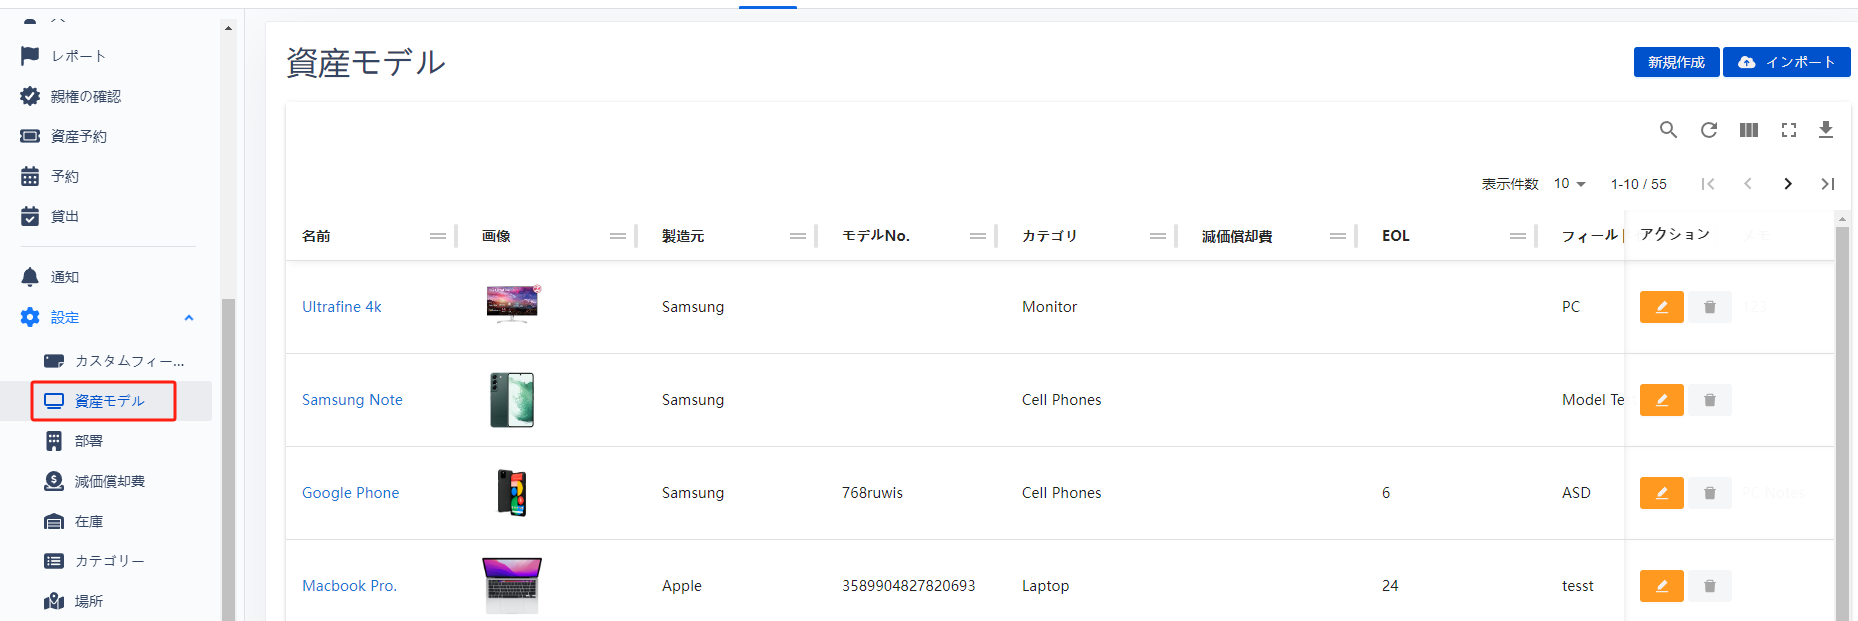Delete the Samsung Note asset model
This screenshot has height=621, width=1858.
tap(1709, 400)
